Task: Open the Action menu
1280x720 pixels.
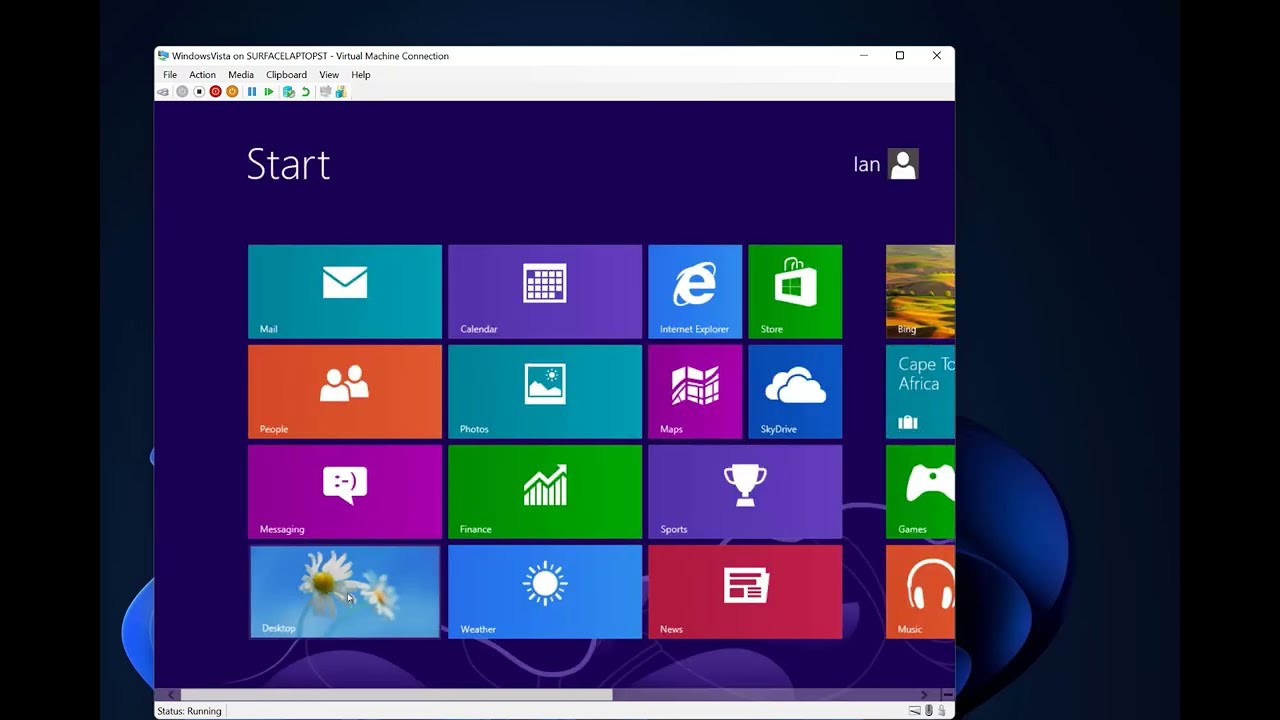Action: click(202, 75)
